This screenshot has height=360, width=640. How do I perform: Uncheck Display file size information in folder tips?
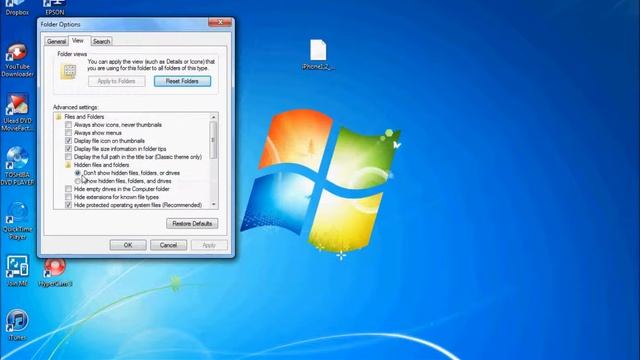click(69, 149)
